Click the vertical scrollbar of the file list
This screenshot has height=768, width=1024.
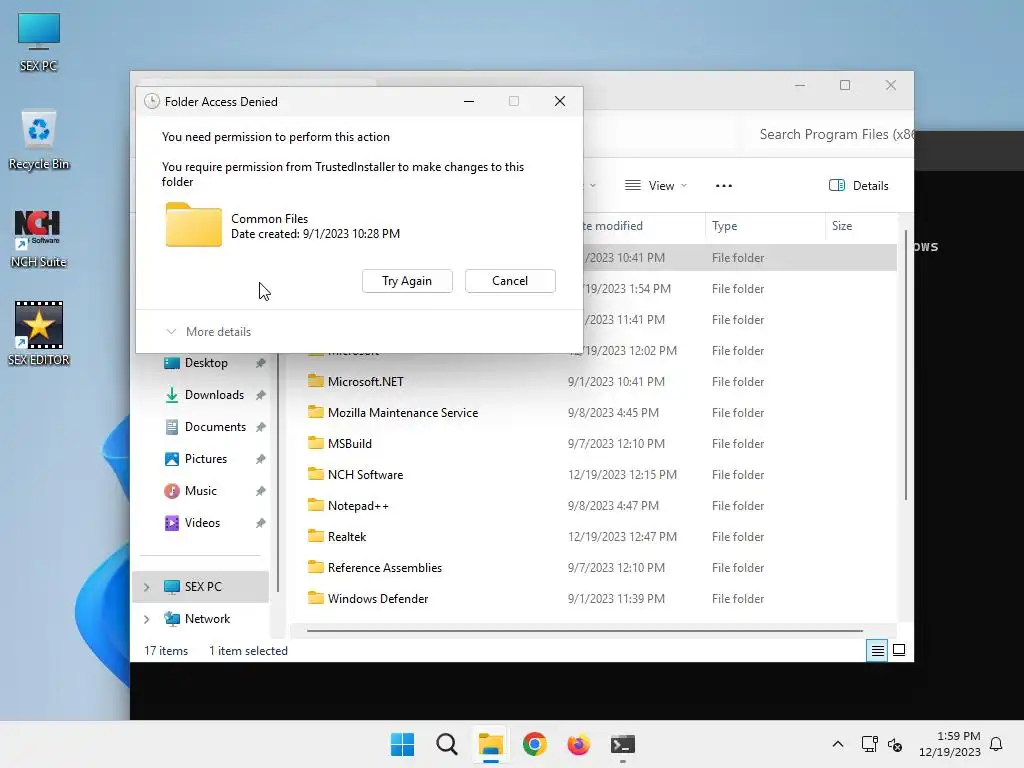[x=906, y=366]
